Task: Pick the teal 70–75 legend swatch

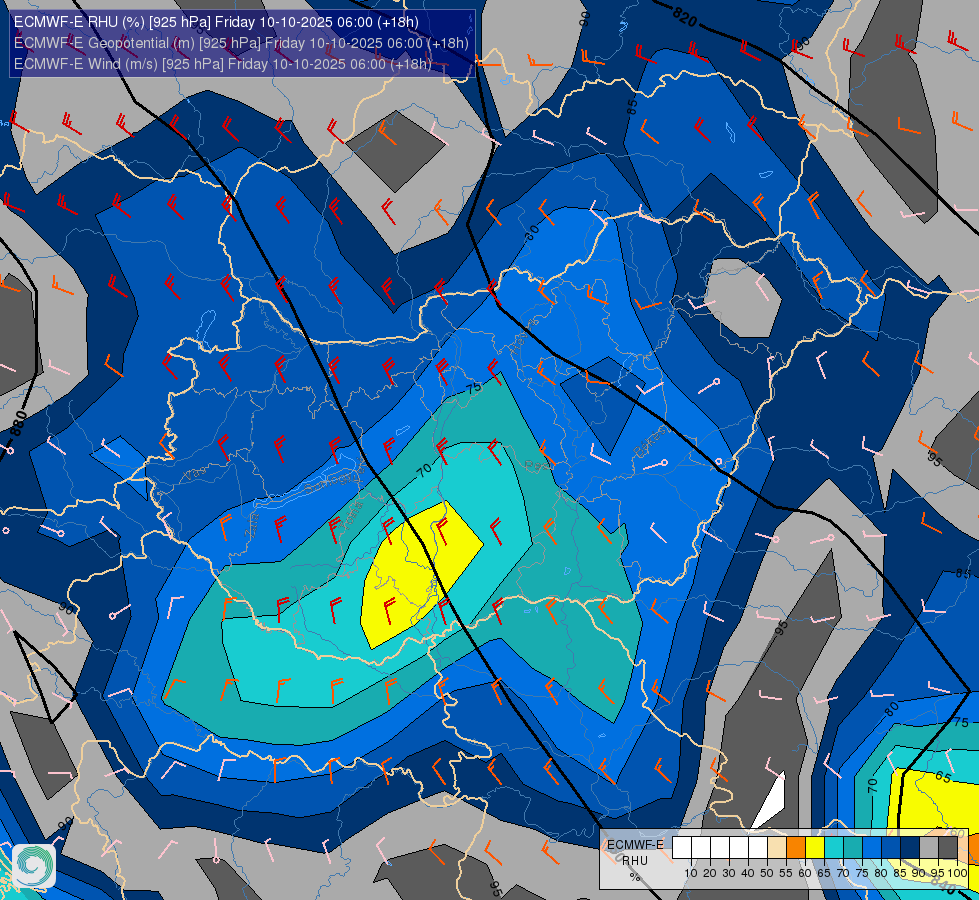Action: pyautogui.click(x=853, y=847)
